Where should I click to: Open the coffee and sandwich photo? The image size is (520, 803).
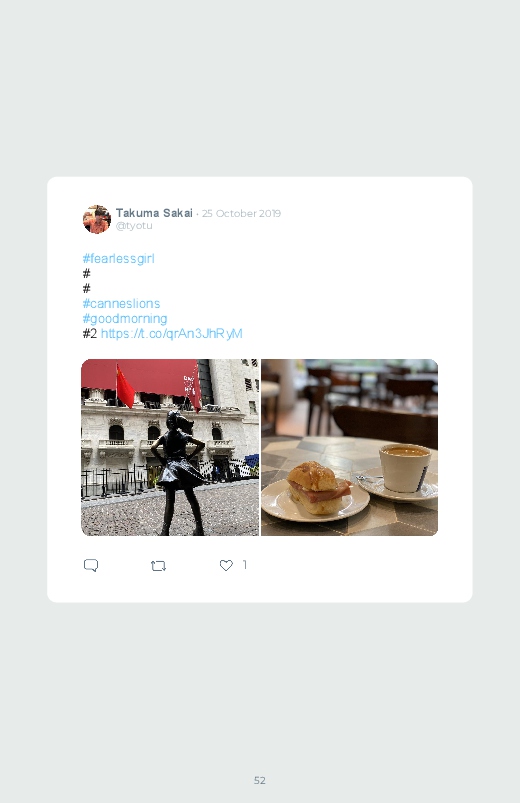tap(349, 448)
